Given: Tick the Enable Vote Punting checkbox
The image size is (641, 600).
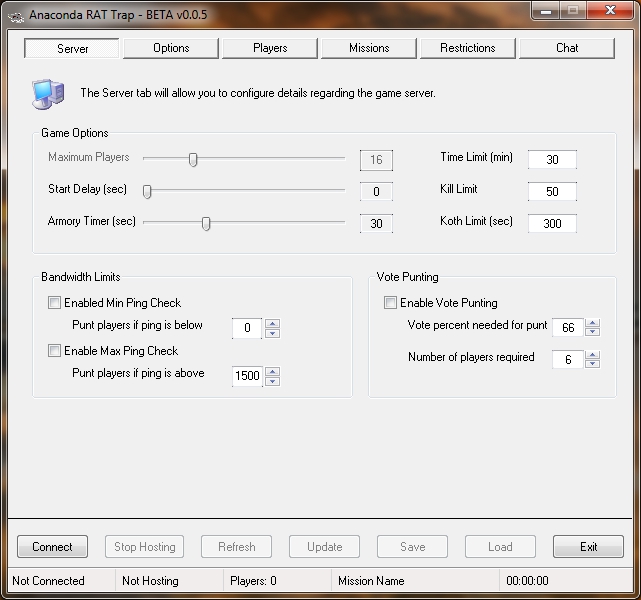Looking at the screenshot, I should 390,302.
